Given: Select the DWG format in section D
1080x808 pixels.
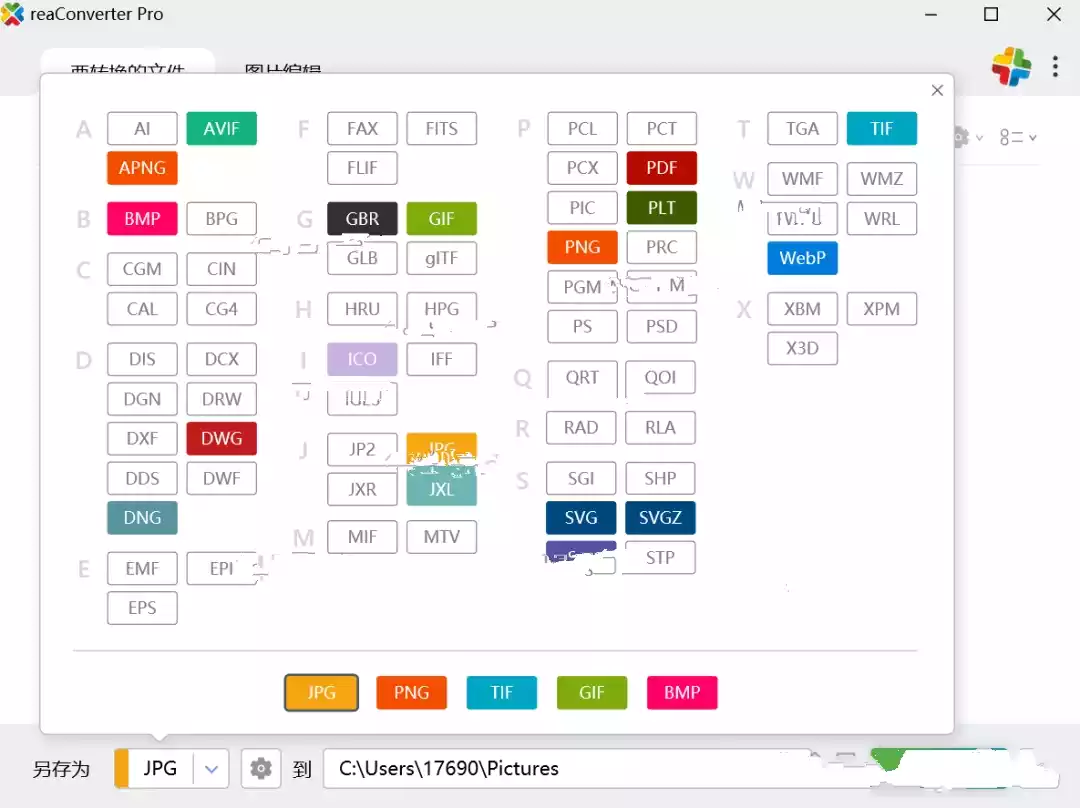Looking at the screenshot, I should pyautogui.click(x=221, y=438).
